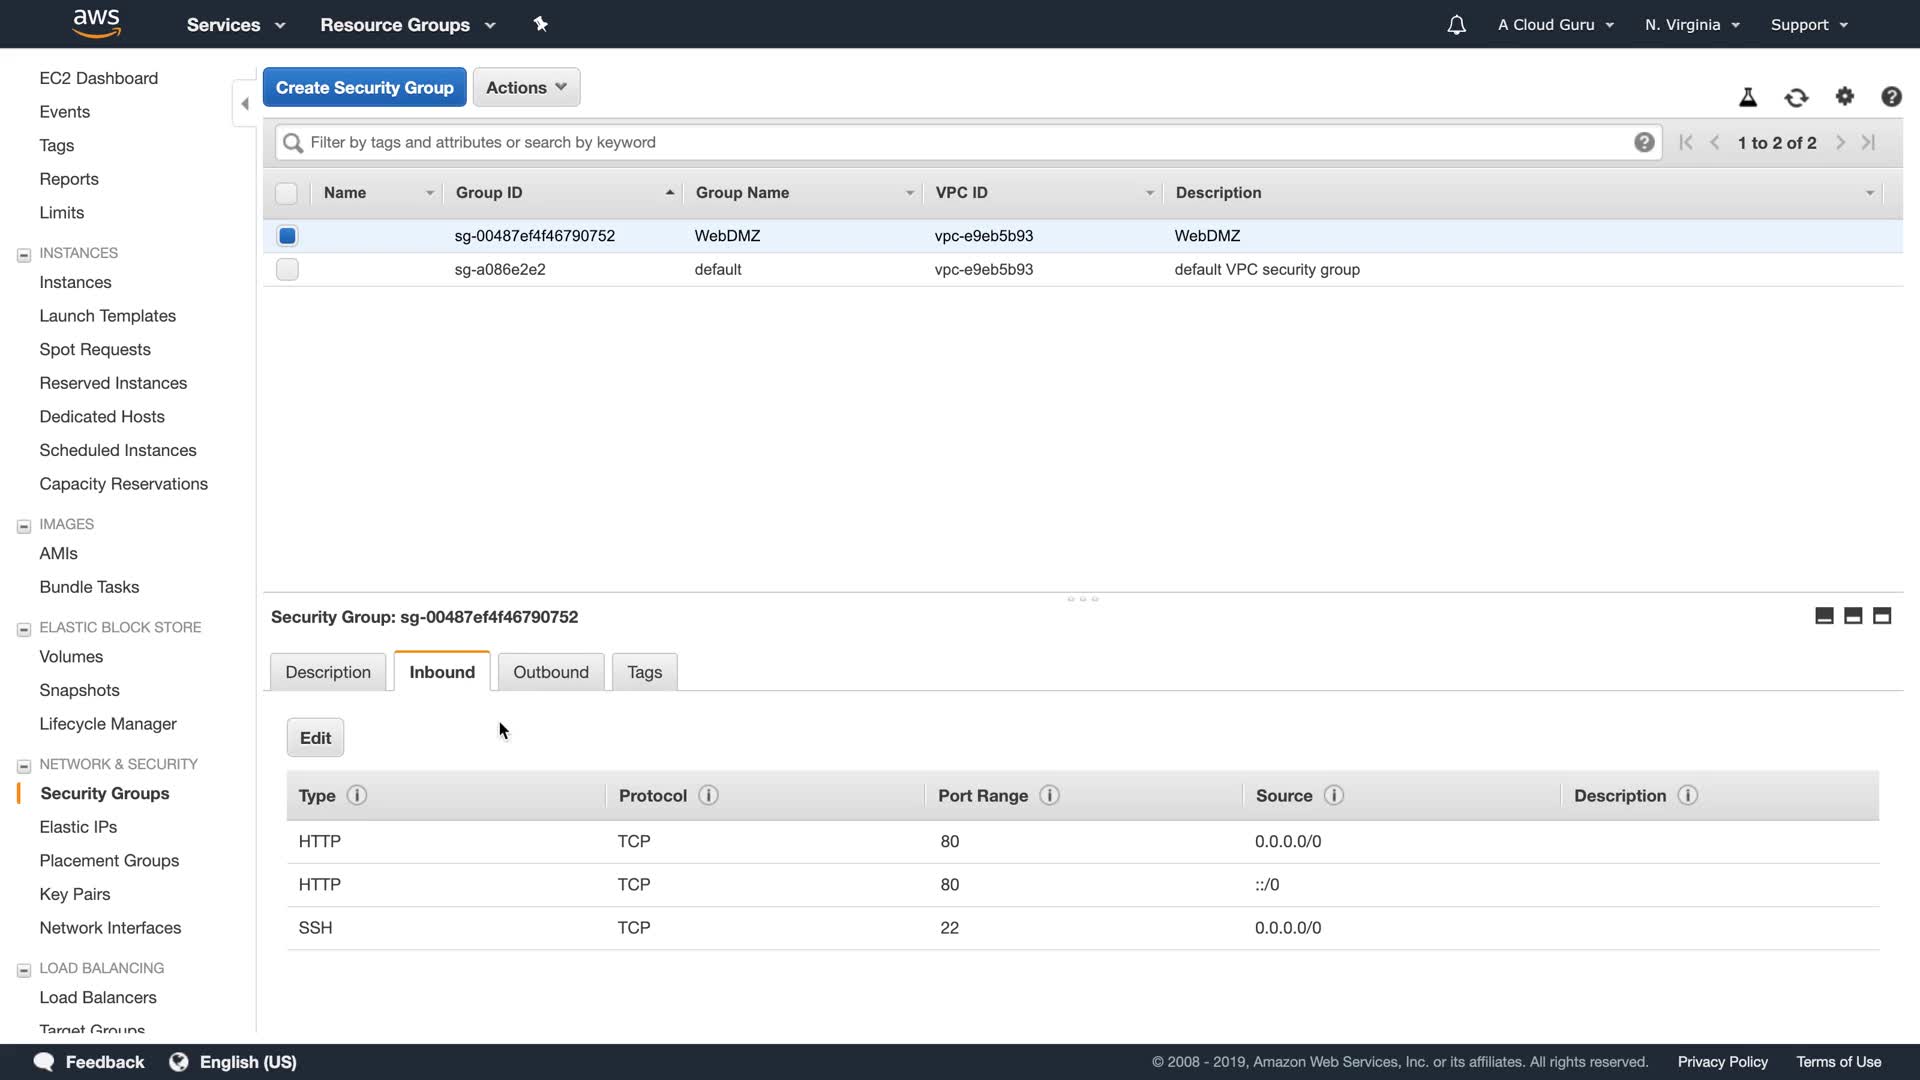1920x1080 pixels.
Task: Uncheck the WebDMZ security group checkbox
Action: (287, 236)
